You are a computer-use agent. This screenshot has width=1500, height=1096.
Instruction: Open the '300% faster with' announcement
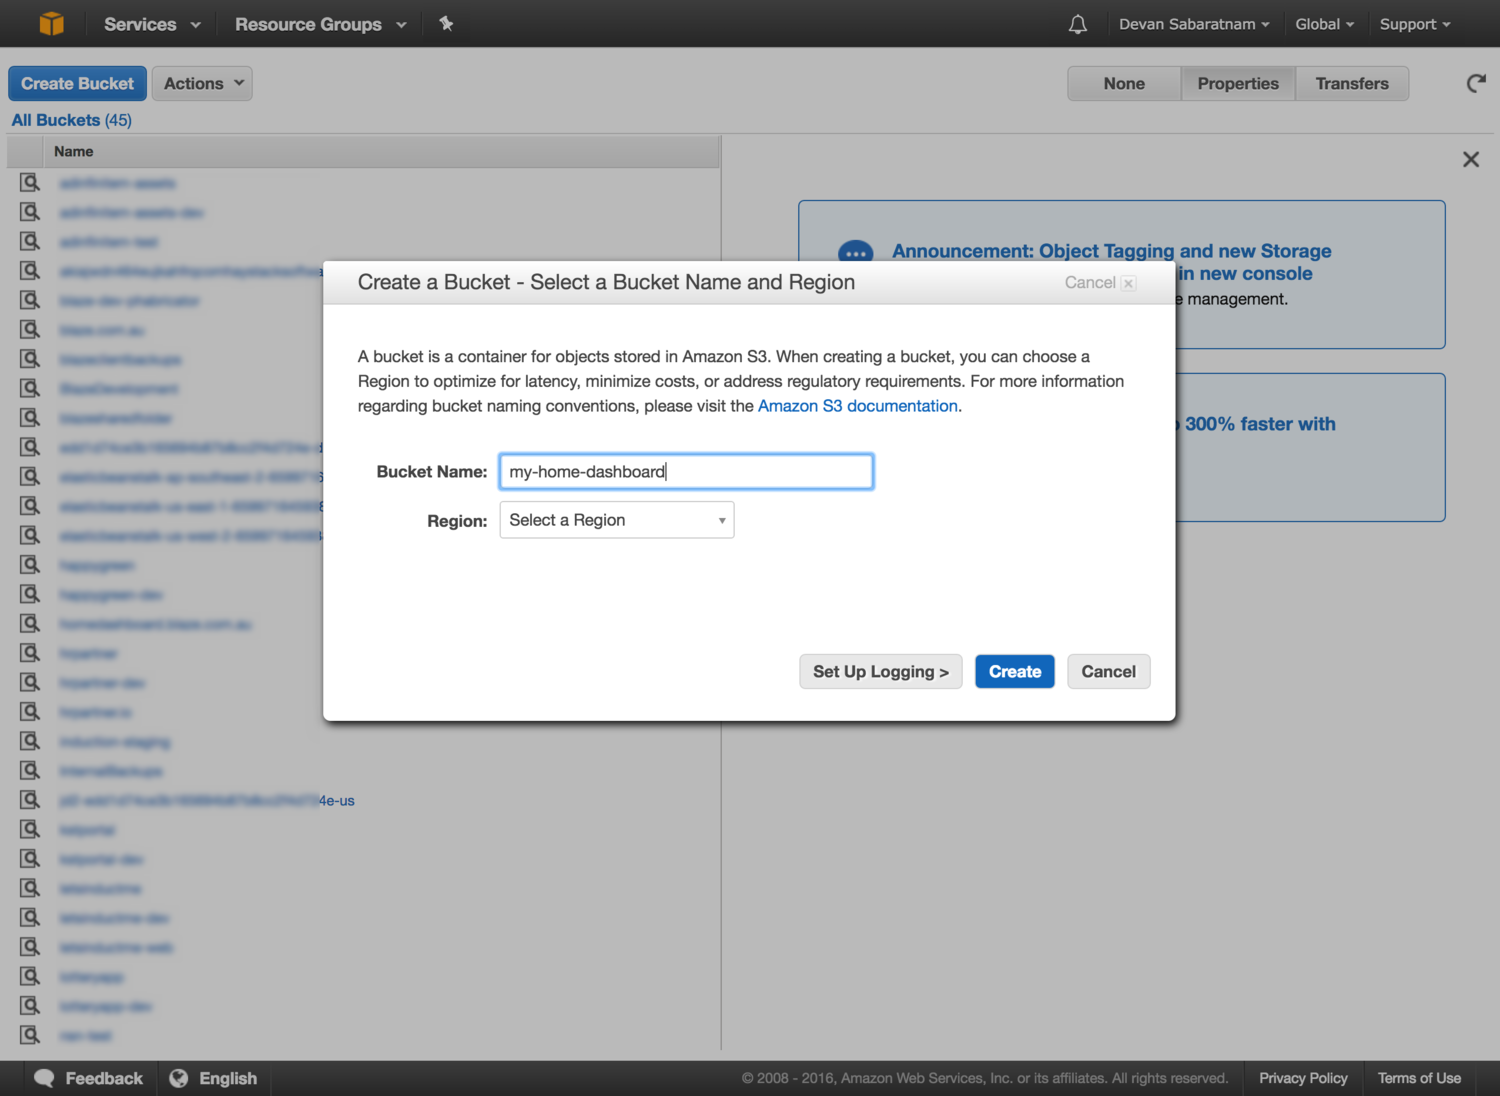coord(1260,424)
